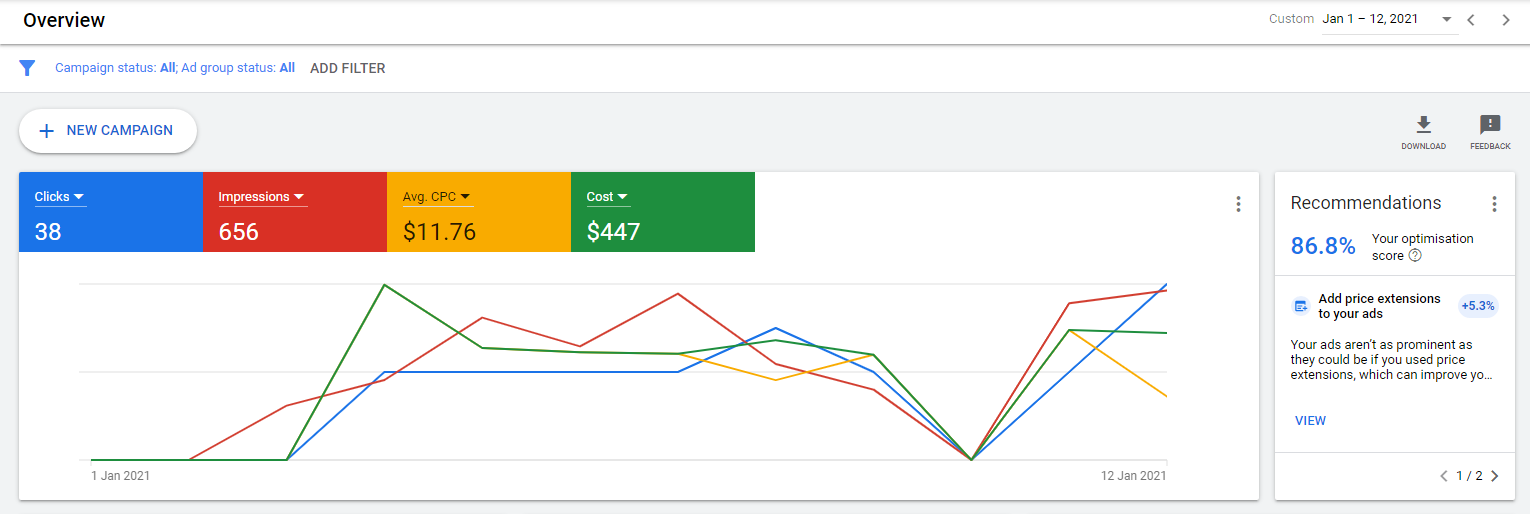The image size is (1530, 514).
Task: Click the NEW CAMPAIGN button
Action: 108,131
